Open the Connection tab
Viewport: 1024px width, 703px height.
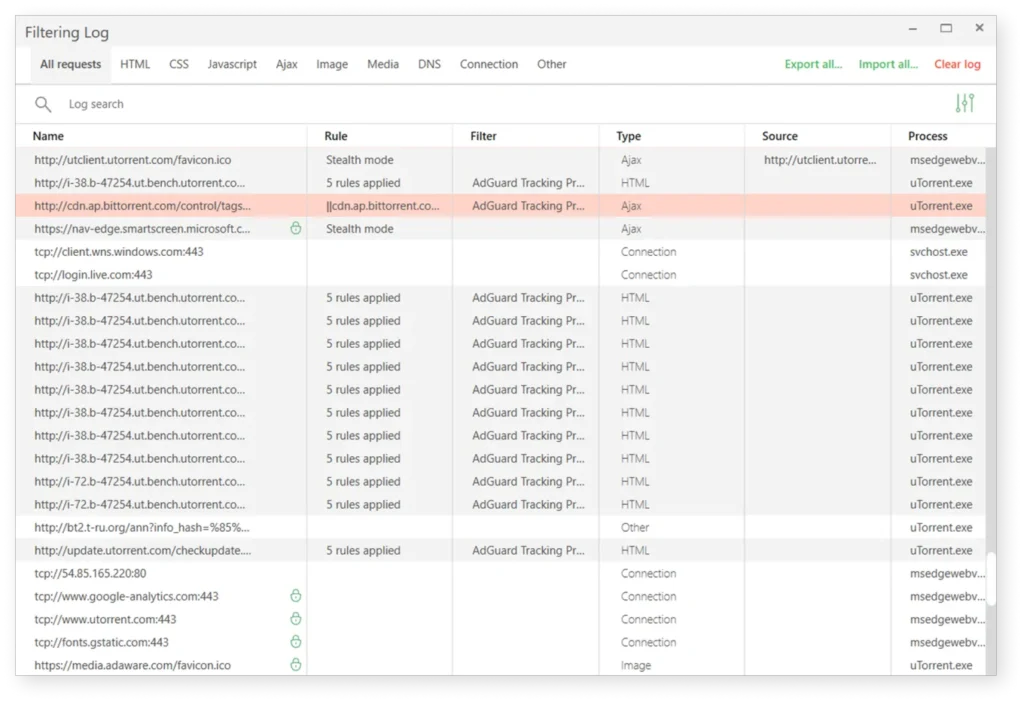488,64
